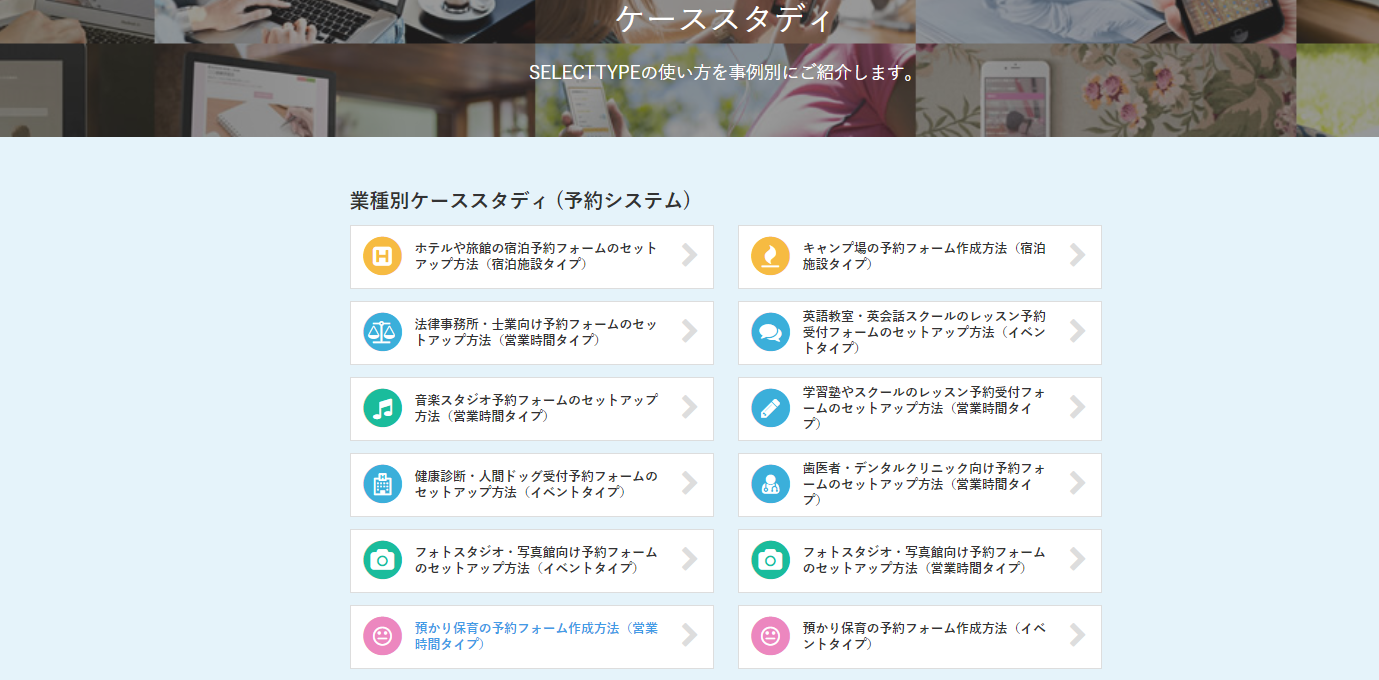
Task: Click the blue scales icon for law firms
Action: point(381,332)
